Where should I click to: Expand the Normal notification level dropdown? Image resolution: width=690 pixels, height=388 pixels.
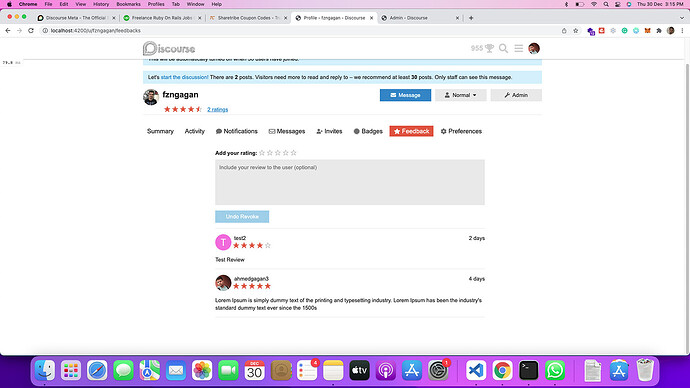point(461,95)
